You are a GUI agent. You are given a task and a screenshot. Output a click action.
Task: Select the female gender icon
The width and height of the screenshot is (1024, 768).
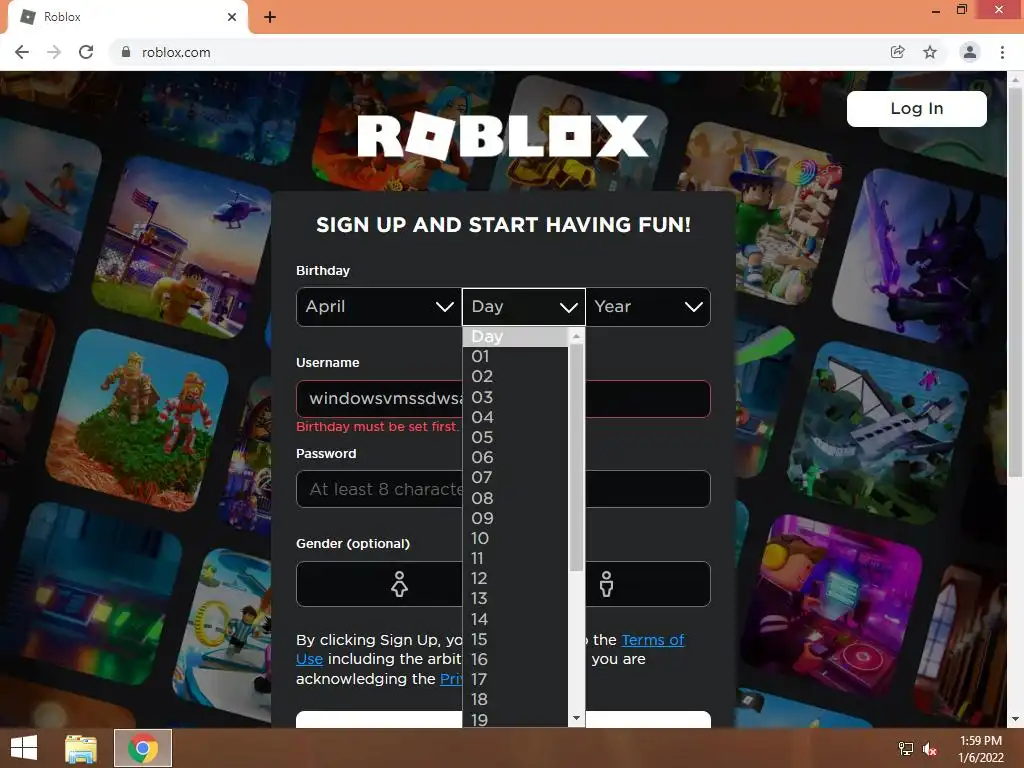pos(399,584)
